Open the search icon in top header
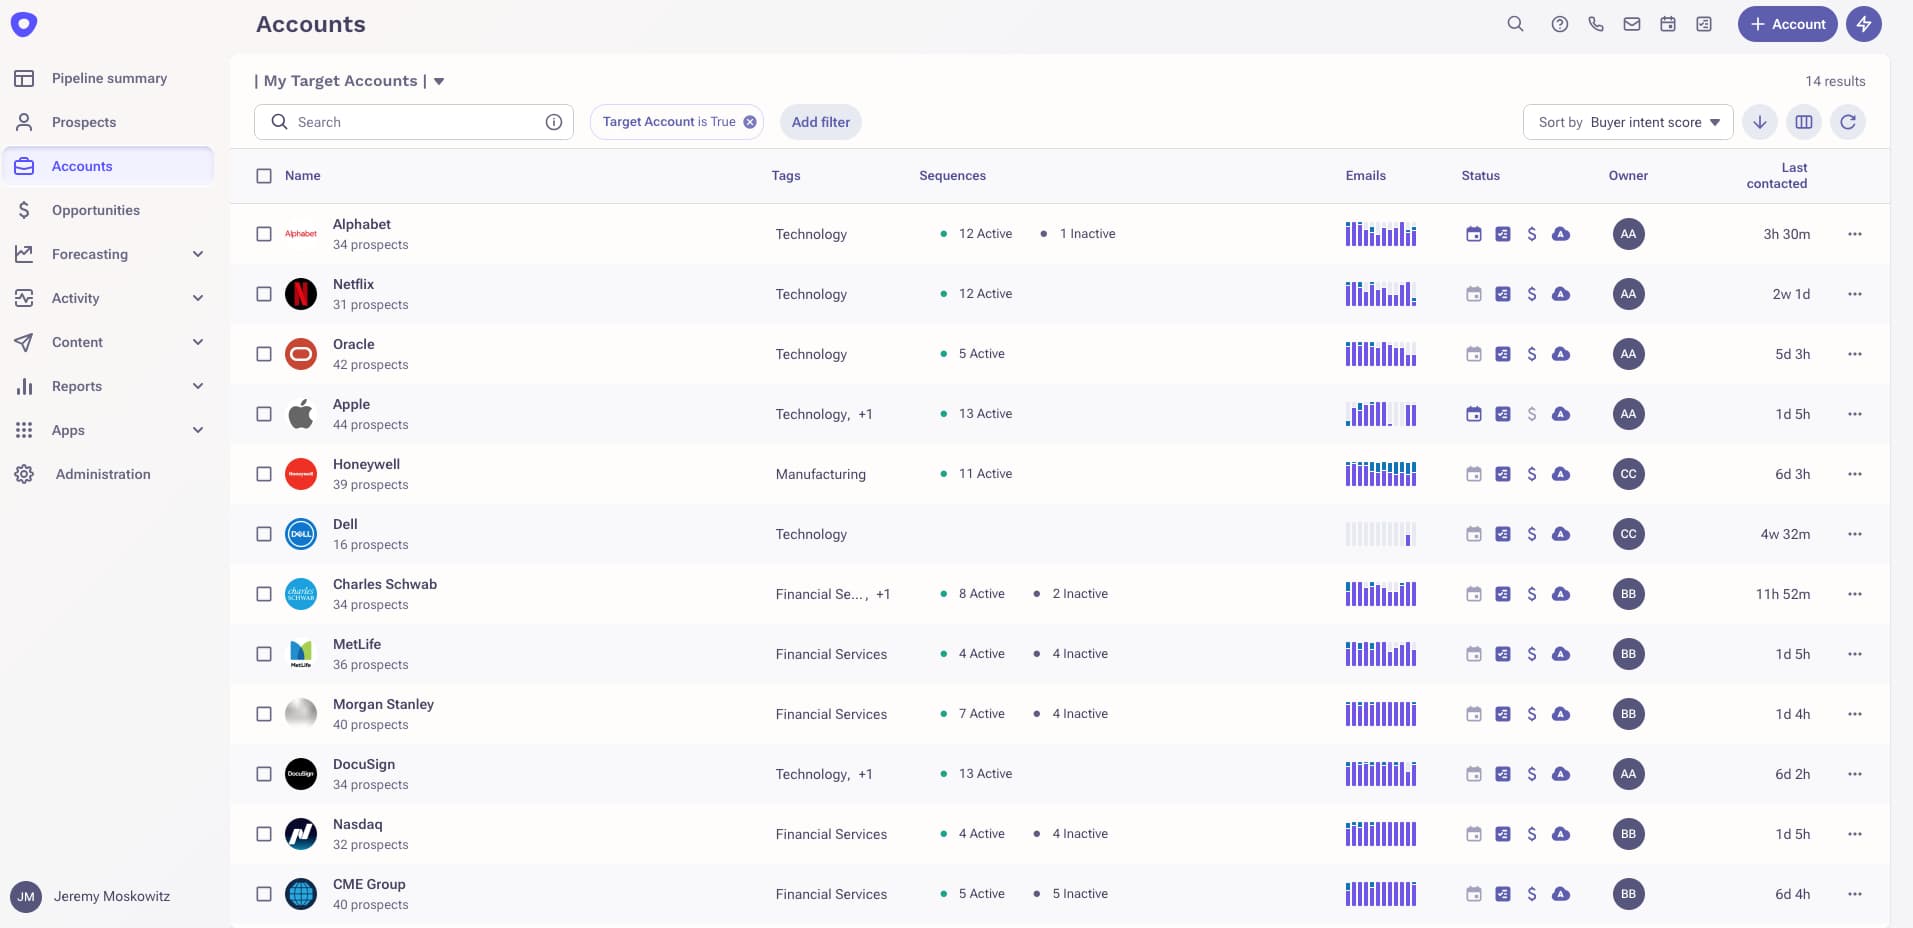 click(x=1515, y=24)
